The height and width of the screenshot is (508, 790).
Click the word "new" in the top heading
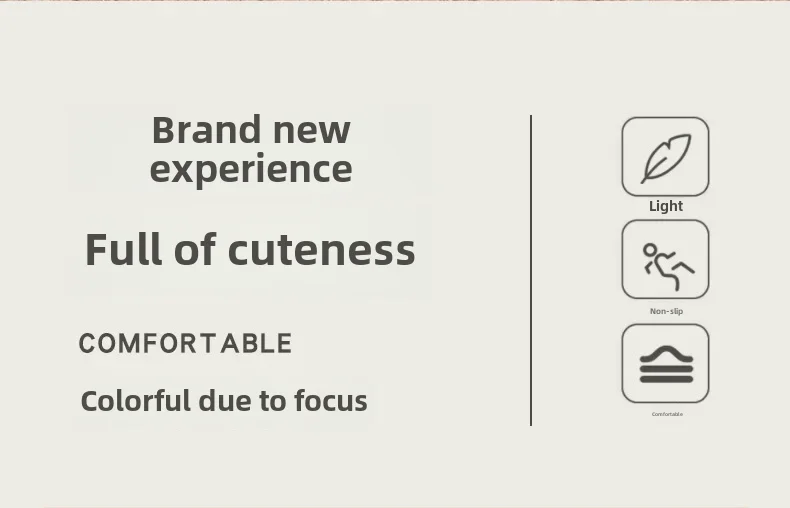click(312, 130)
